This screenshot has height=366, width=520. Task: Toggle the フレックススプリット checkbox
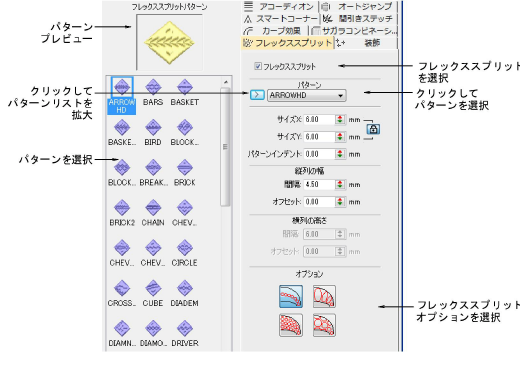click(258, 66)
